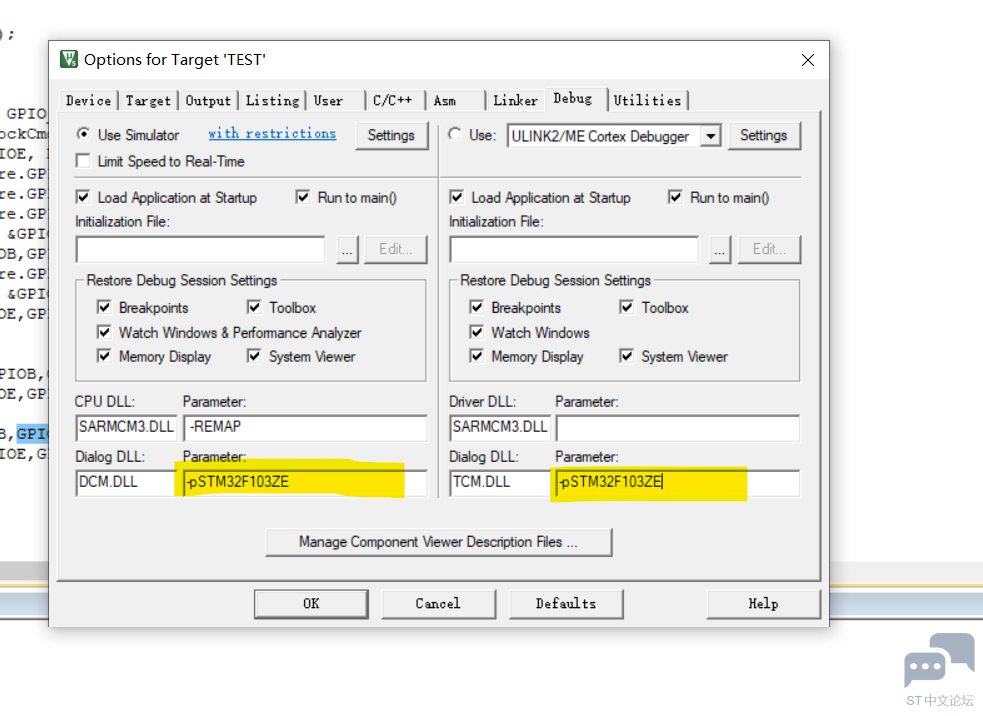
Task: Click empty Driver DLL parameter field
Action: pos(678,428)
